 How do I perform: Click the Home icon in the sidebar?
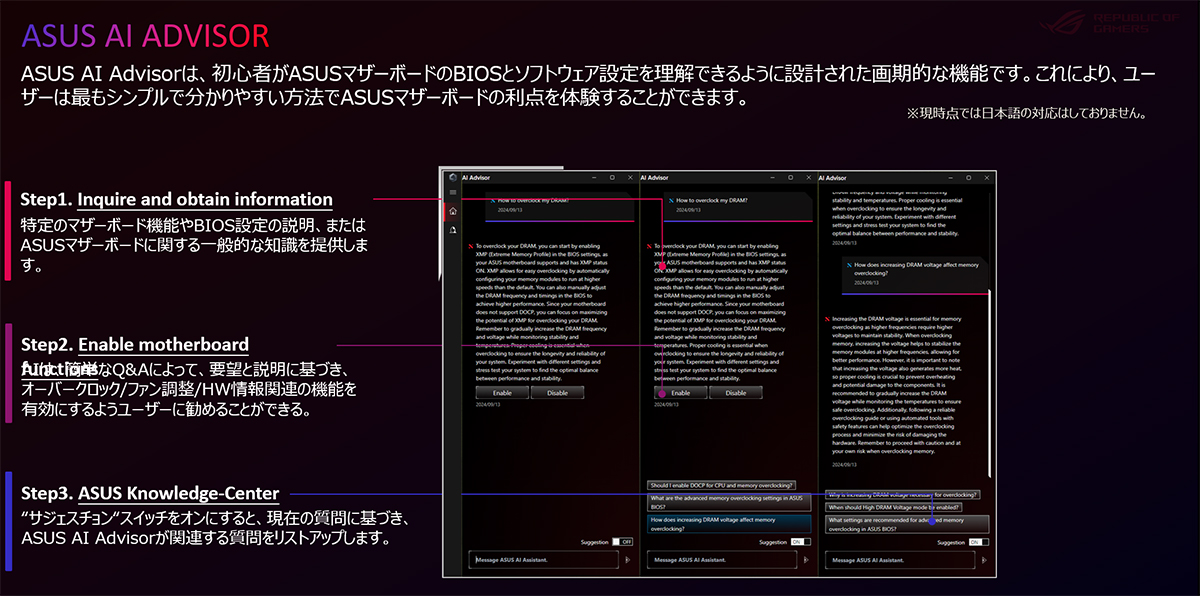[x=452, y=212]
